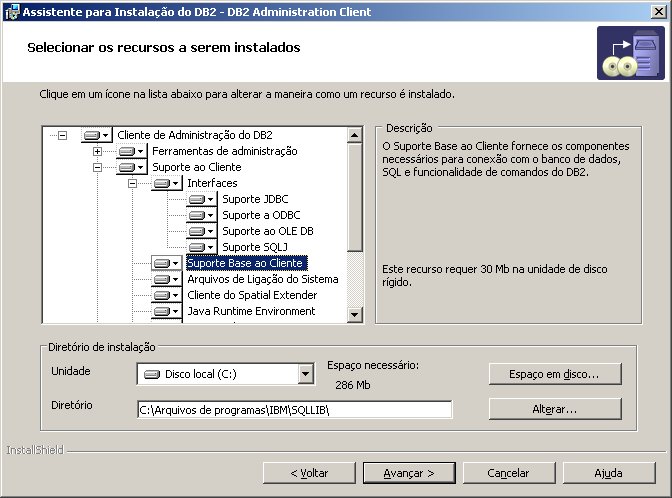This screenshot has width=672, height=498.
Task: Select the Suporte a ODBC feature
Action: click(x=261, y=215)
